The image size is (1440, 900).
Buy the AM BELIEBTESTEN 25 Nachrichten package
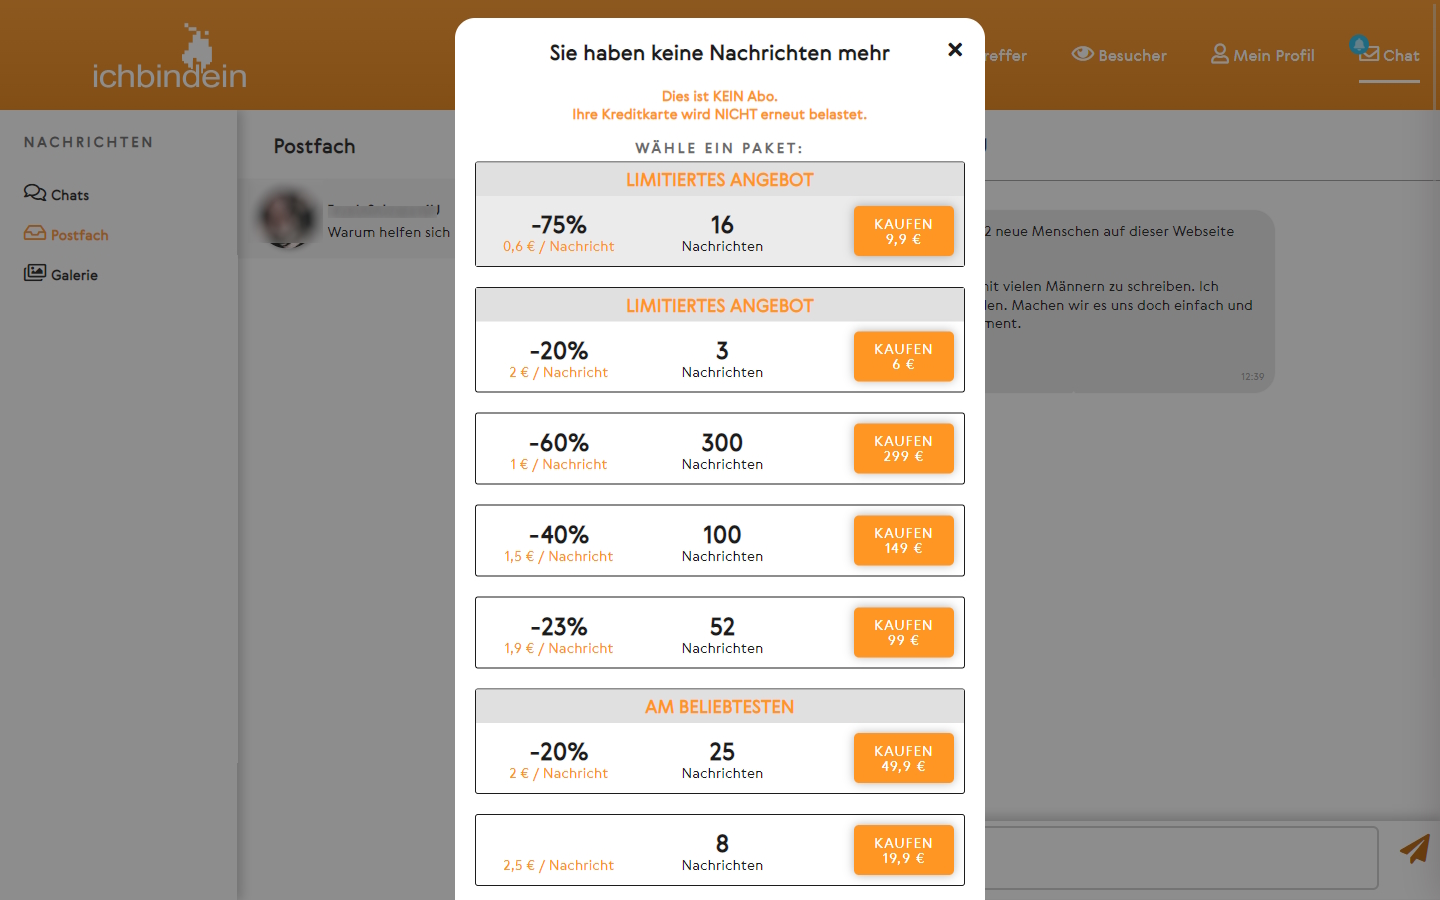pos(903,758)
